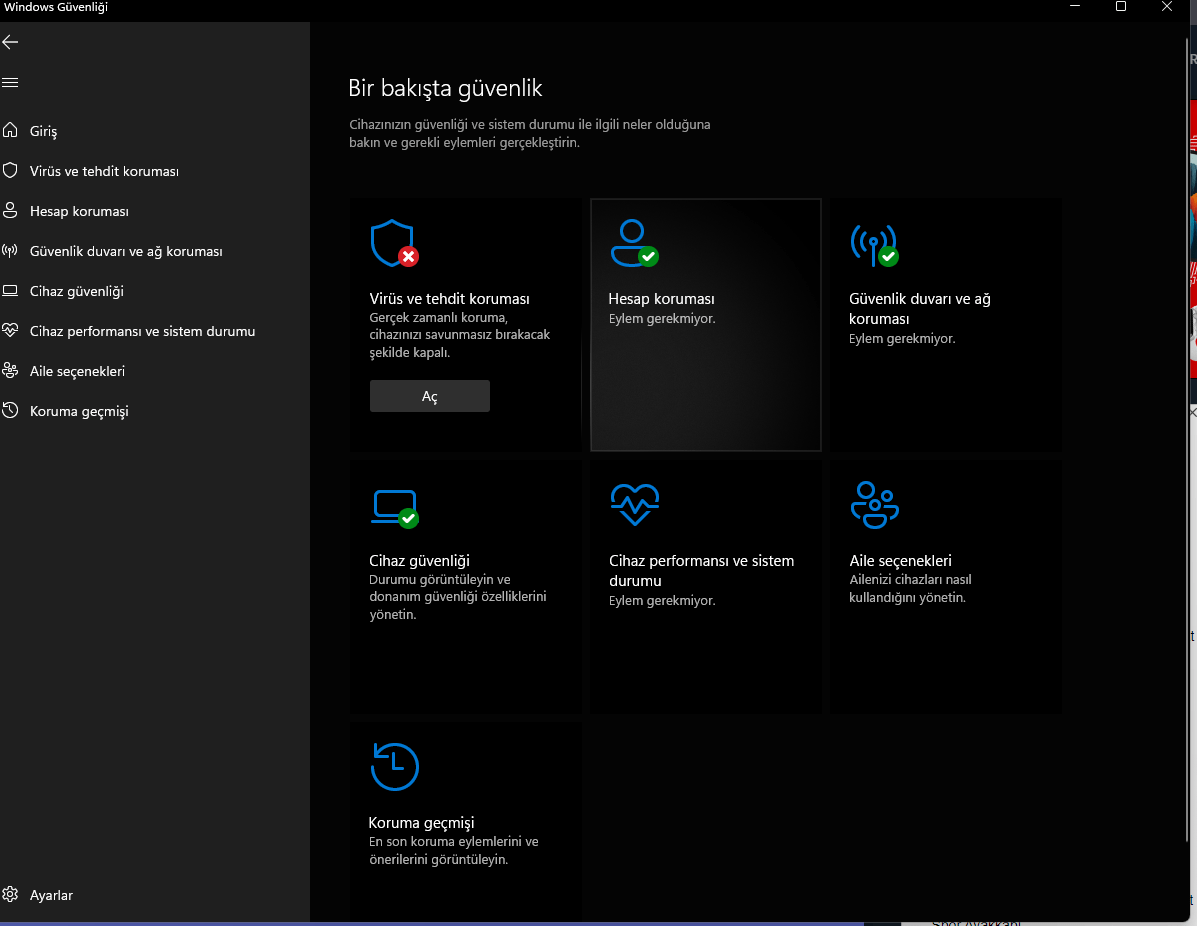Go to Hesap koruması in sidebar
The height and width of the screenshot is (926, 1197).
79,211
